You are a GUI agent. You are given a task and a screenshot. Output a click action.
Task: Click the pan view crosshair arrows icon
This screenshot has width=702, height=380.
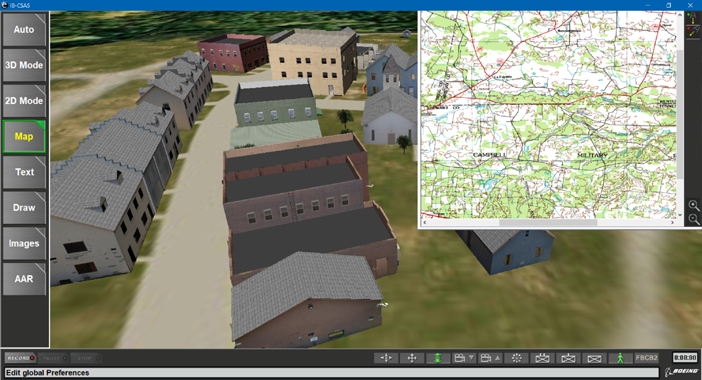(386, 358)
